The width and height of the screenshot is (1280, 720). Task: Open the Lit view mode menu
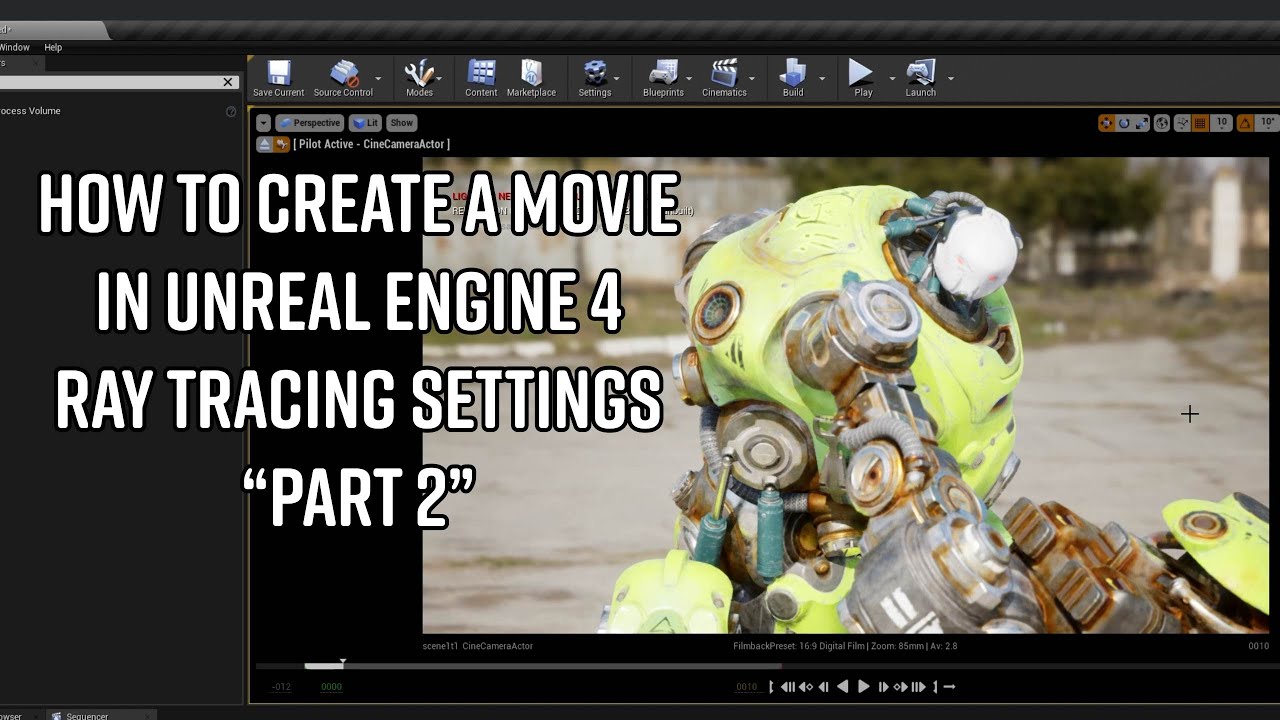[x=365, y=123]
